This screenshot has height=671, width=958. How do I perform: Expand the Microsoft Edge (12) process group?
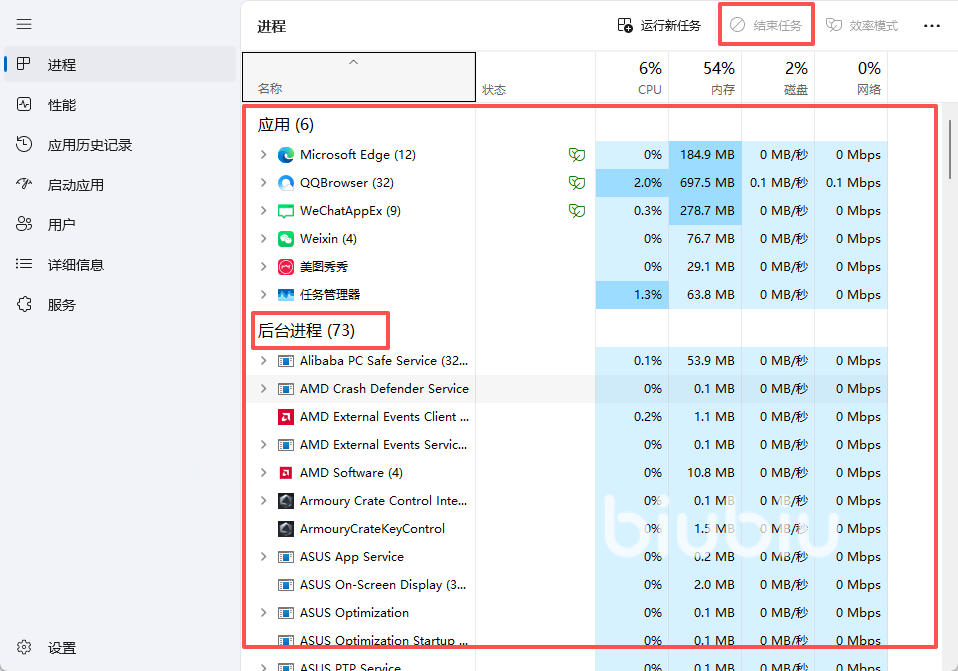coord(263,155)
